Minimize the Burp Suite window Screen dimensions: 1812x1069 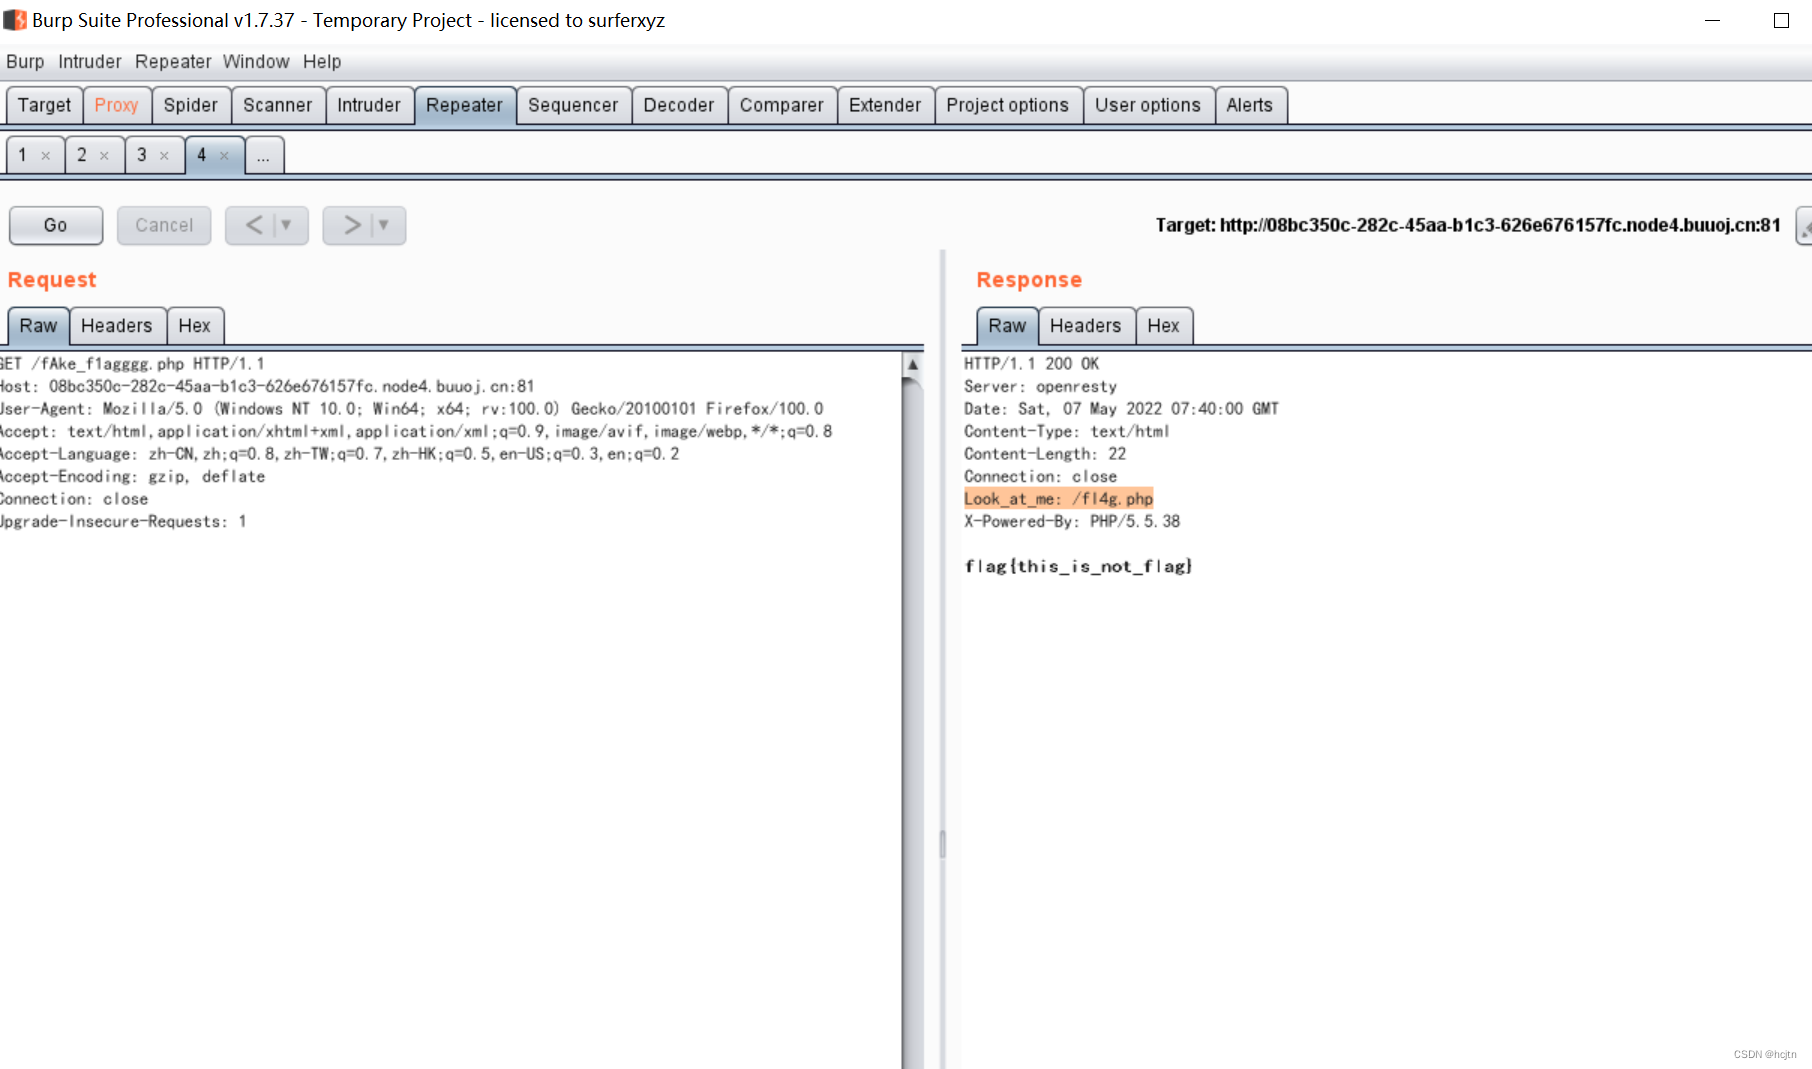[1712, 20]
